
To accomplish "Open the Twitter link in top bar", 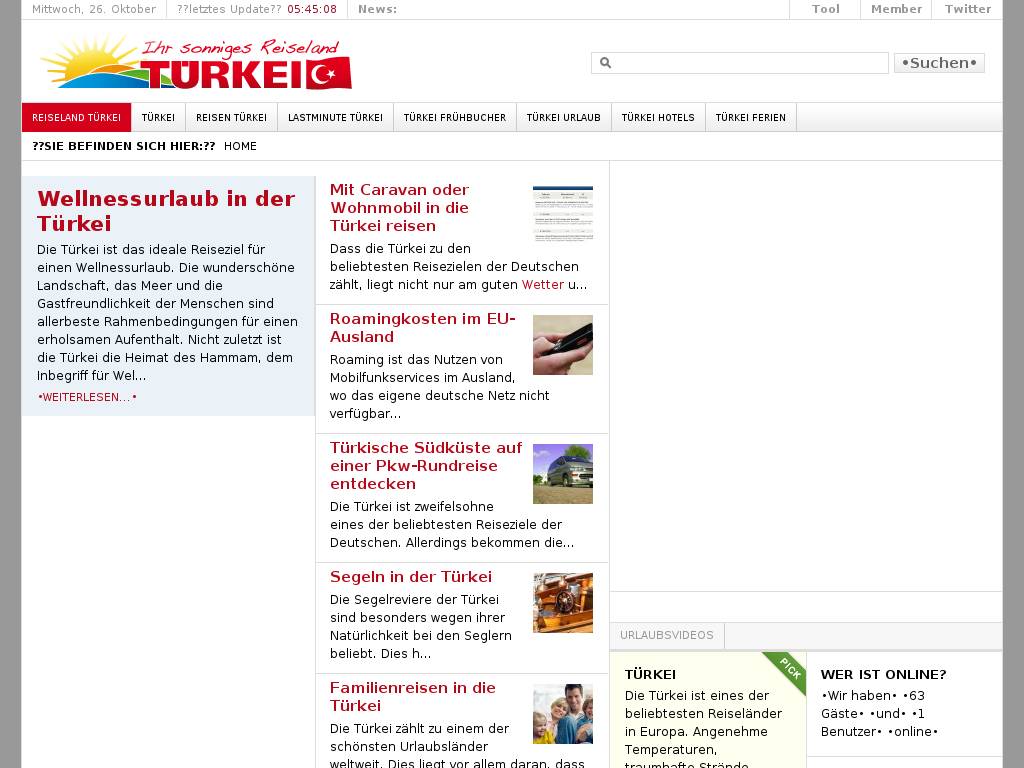I will [x=967, y=9].
